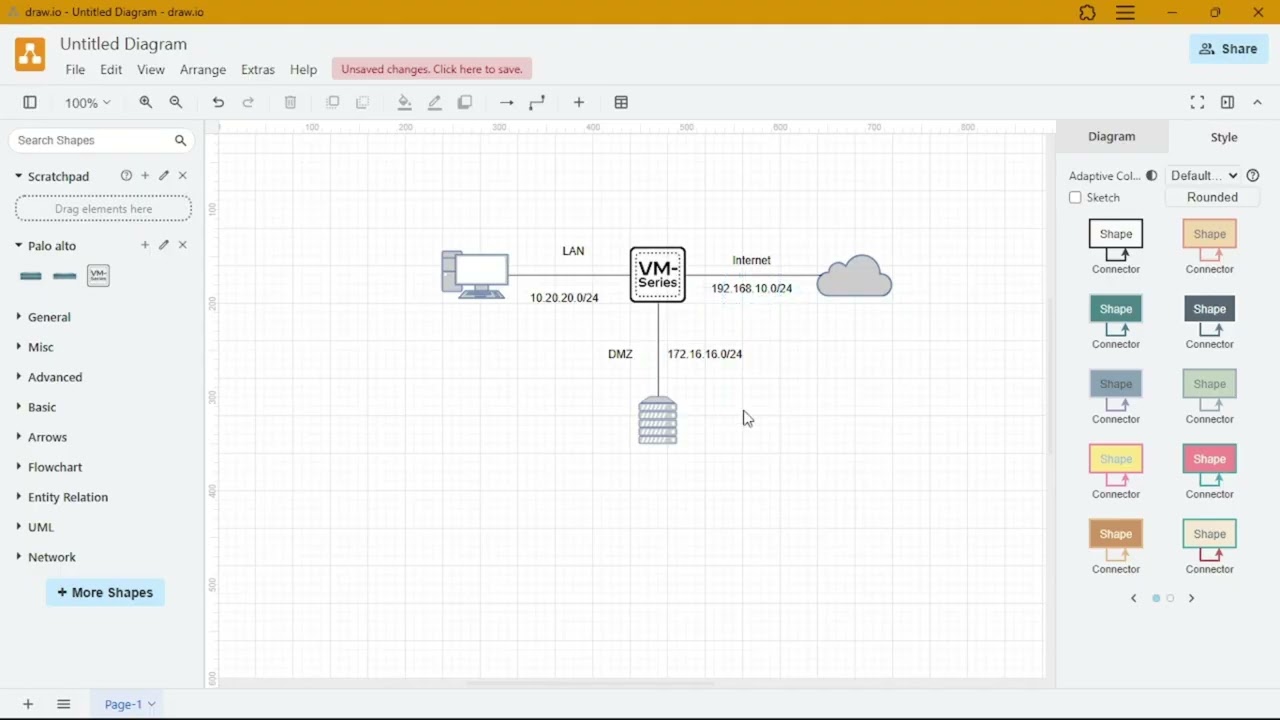Open the Arrange menu
Screen dimensions: 1280x720
point(203,70)
